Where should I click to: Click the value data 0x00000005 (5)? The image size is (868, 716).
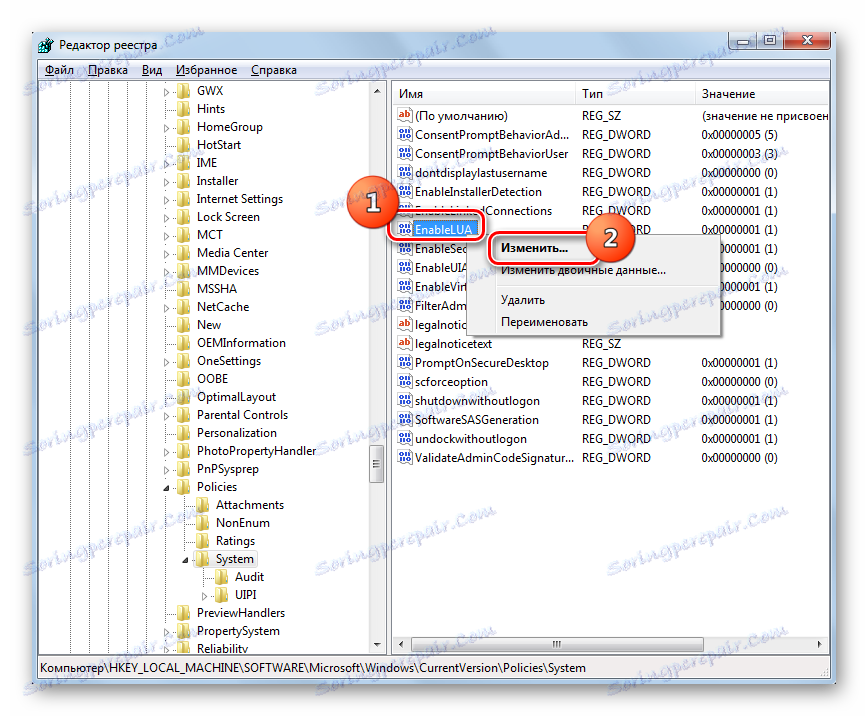pos(739,135)
